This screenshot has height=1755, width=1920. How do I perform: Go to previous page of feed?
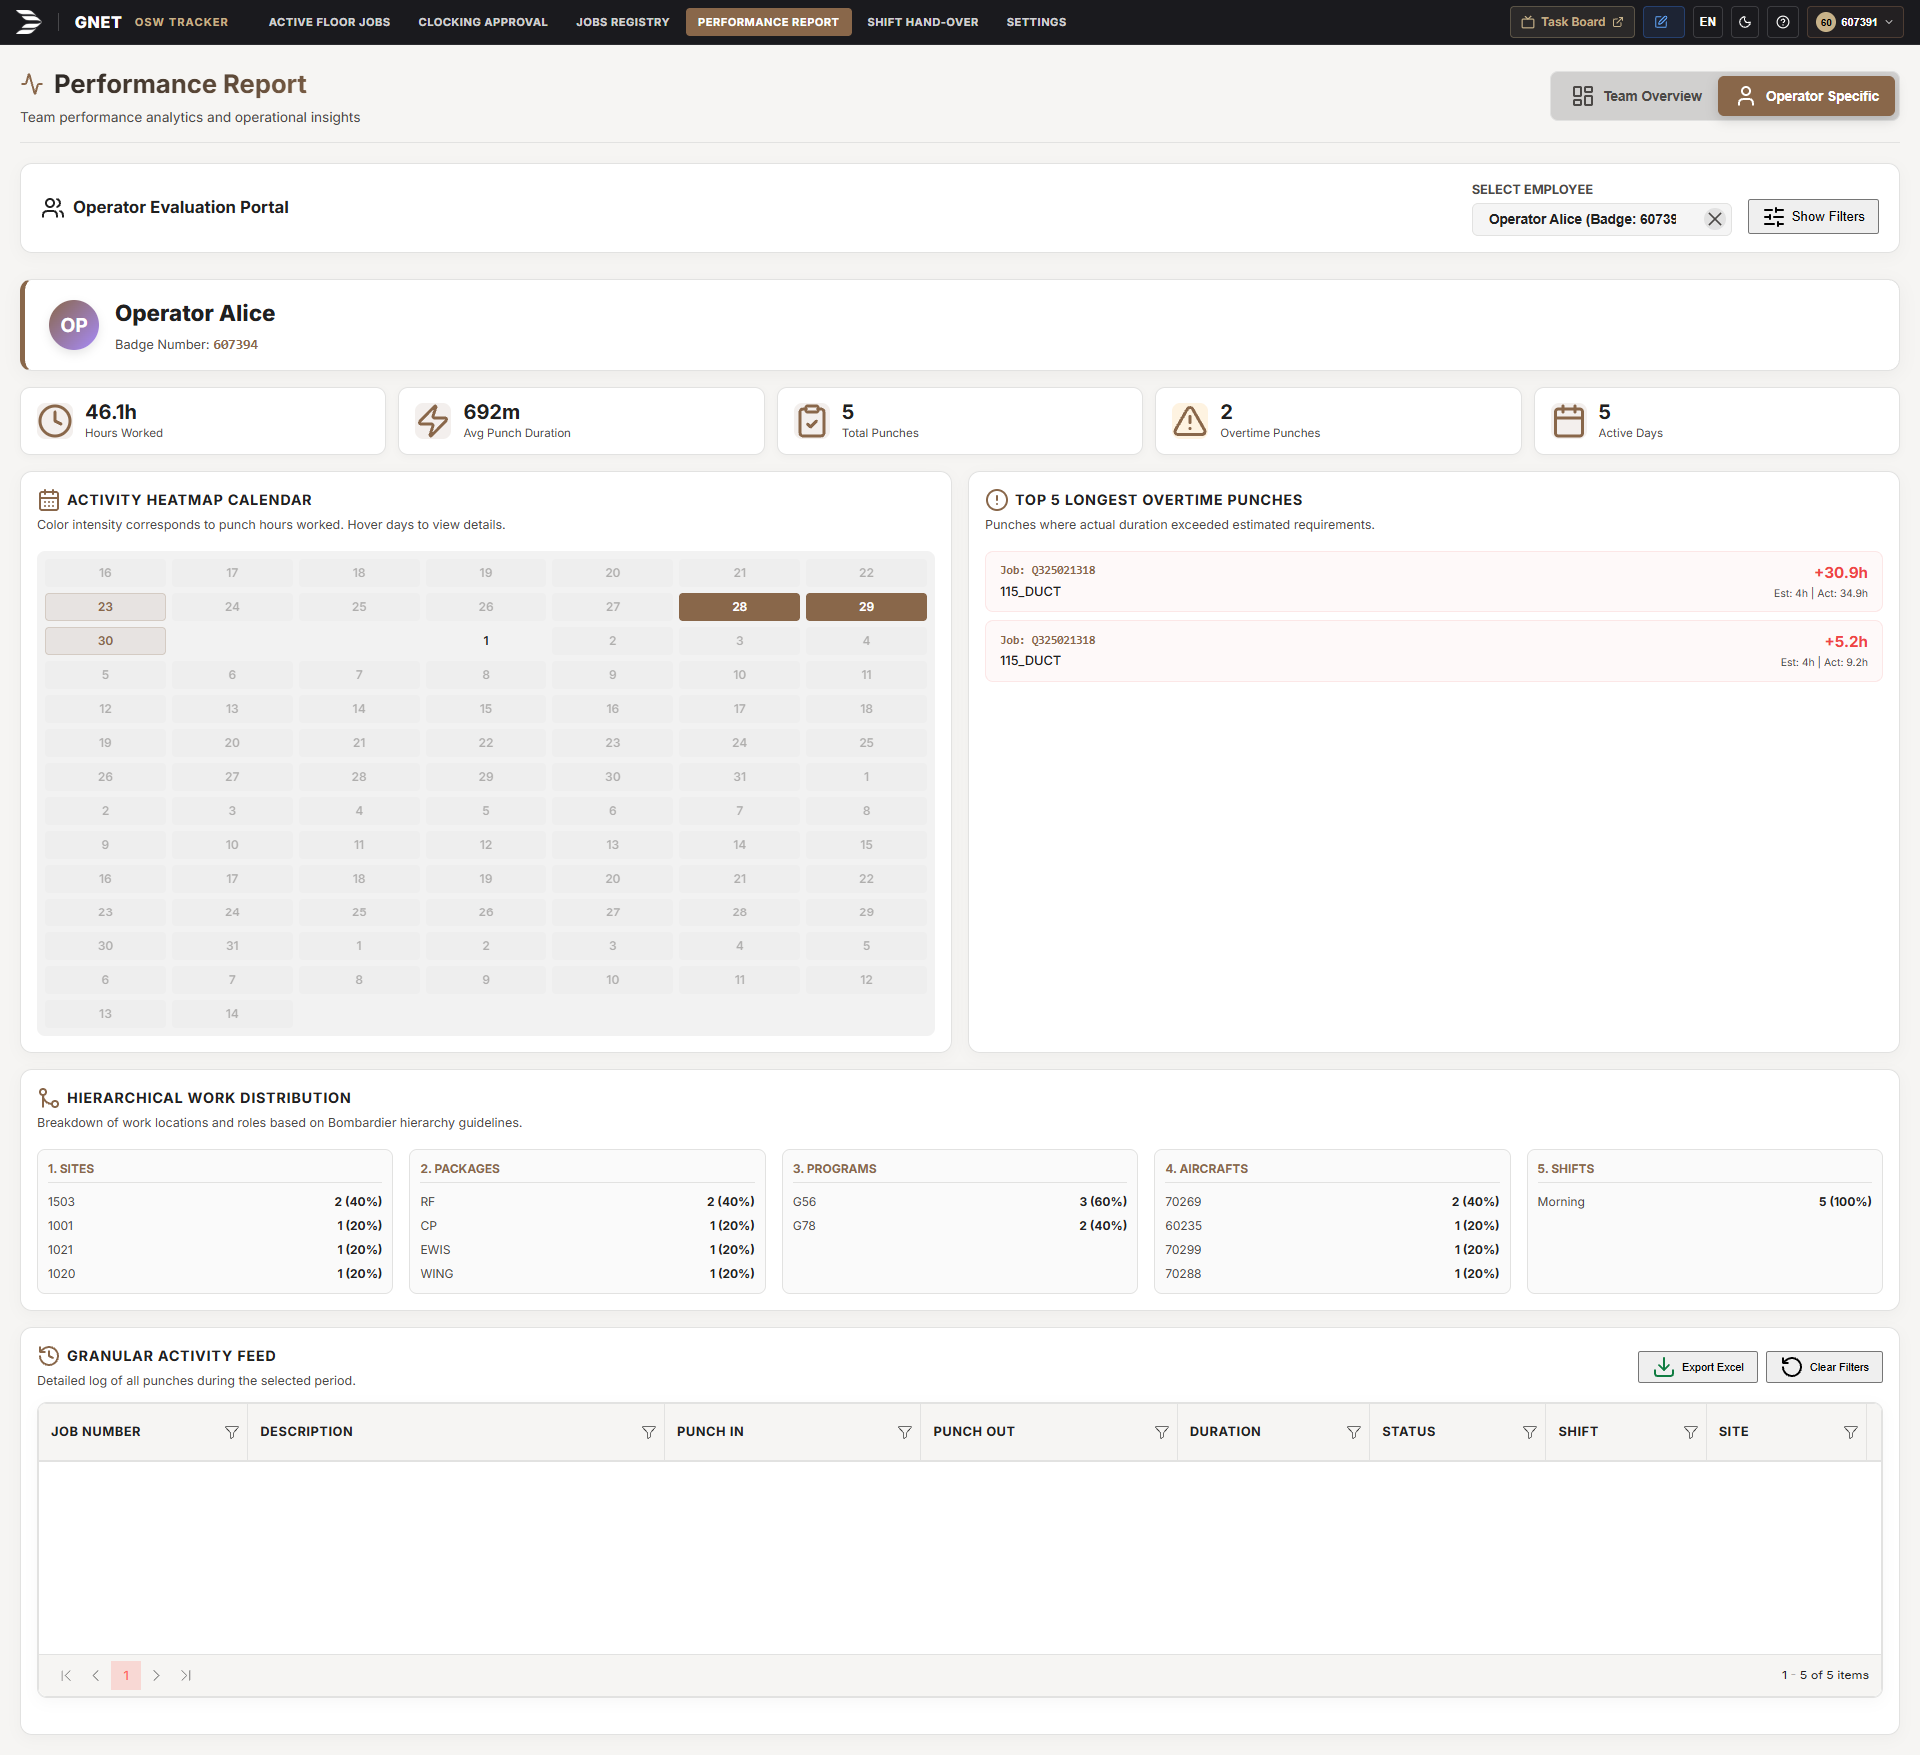(x=96, y=1676)
